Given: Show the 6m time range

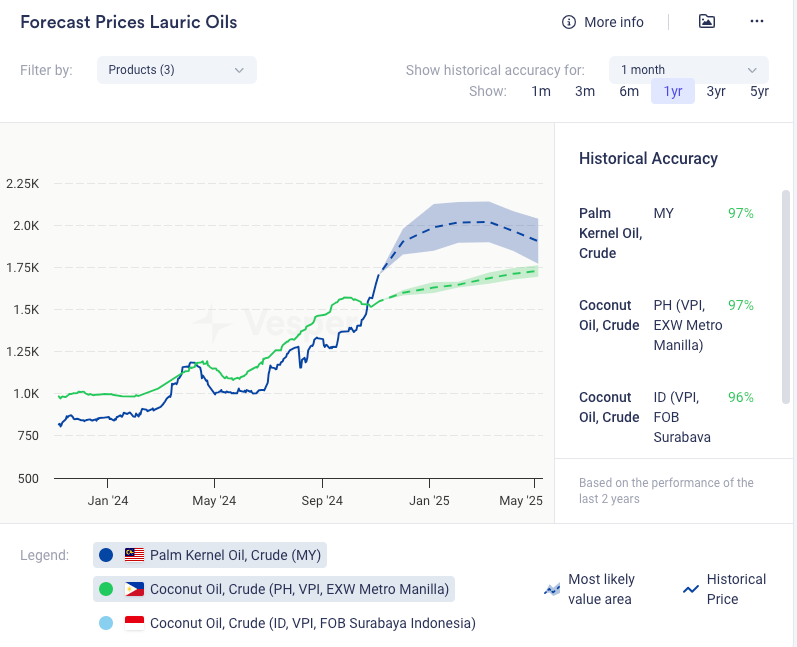Looking at the screenshot, I should pyautogui.click(x=629, y=91).
